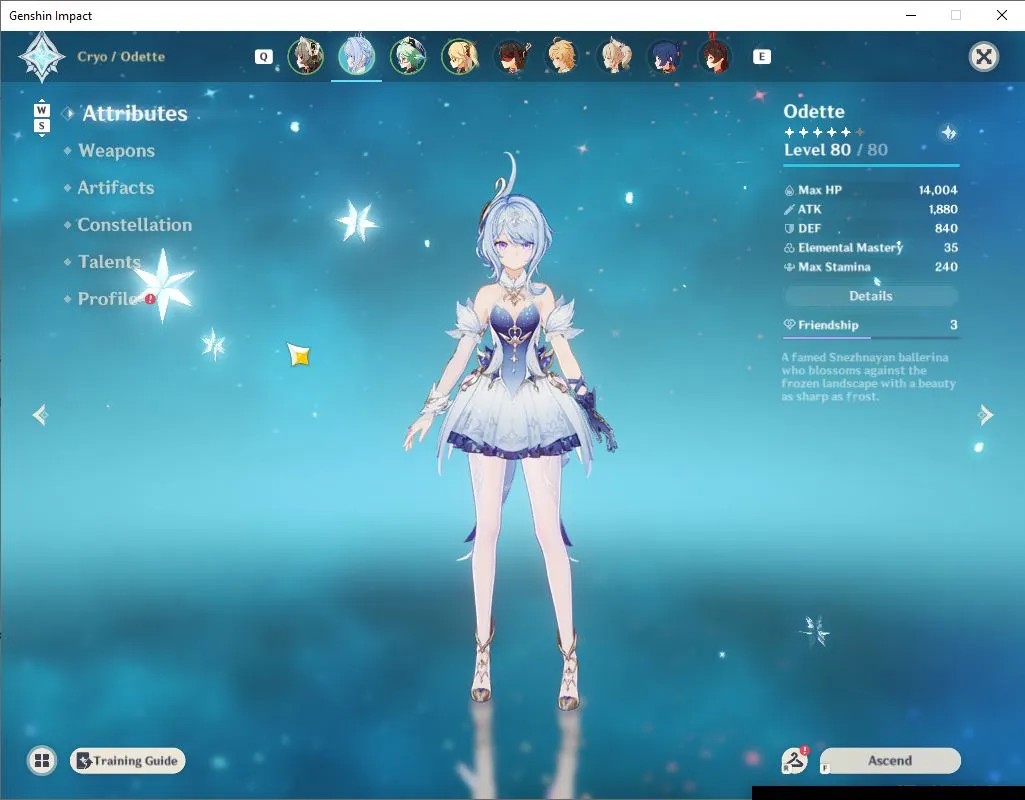The width and height of the screenshot is (1025, 800).
Task: Open the four-square menu icon
Action: coord(42,761)
